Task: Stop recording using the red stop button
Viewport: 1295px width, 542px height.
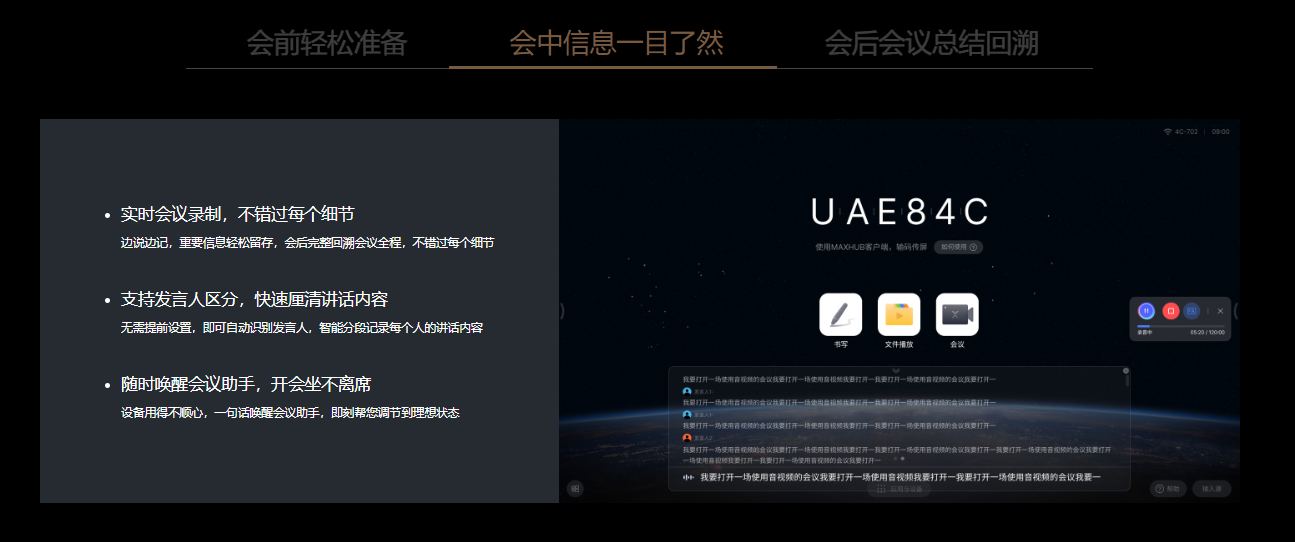Action: 1170,311
